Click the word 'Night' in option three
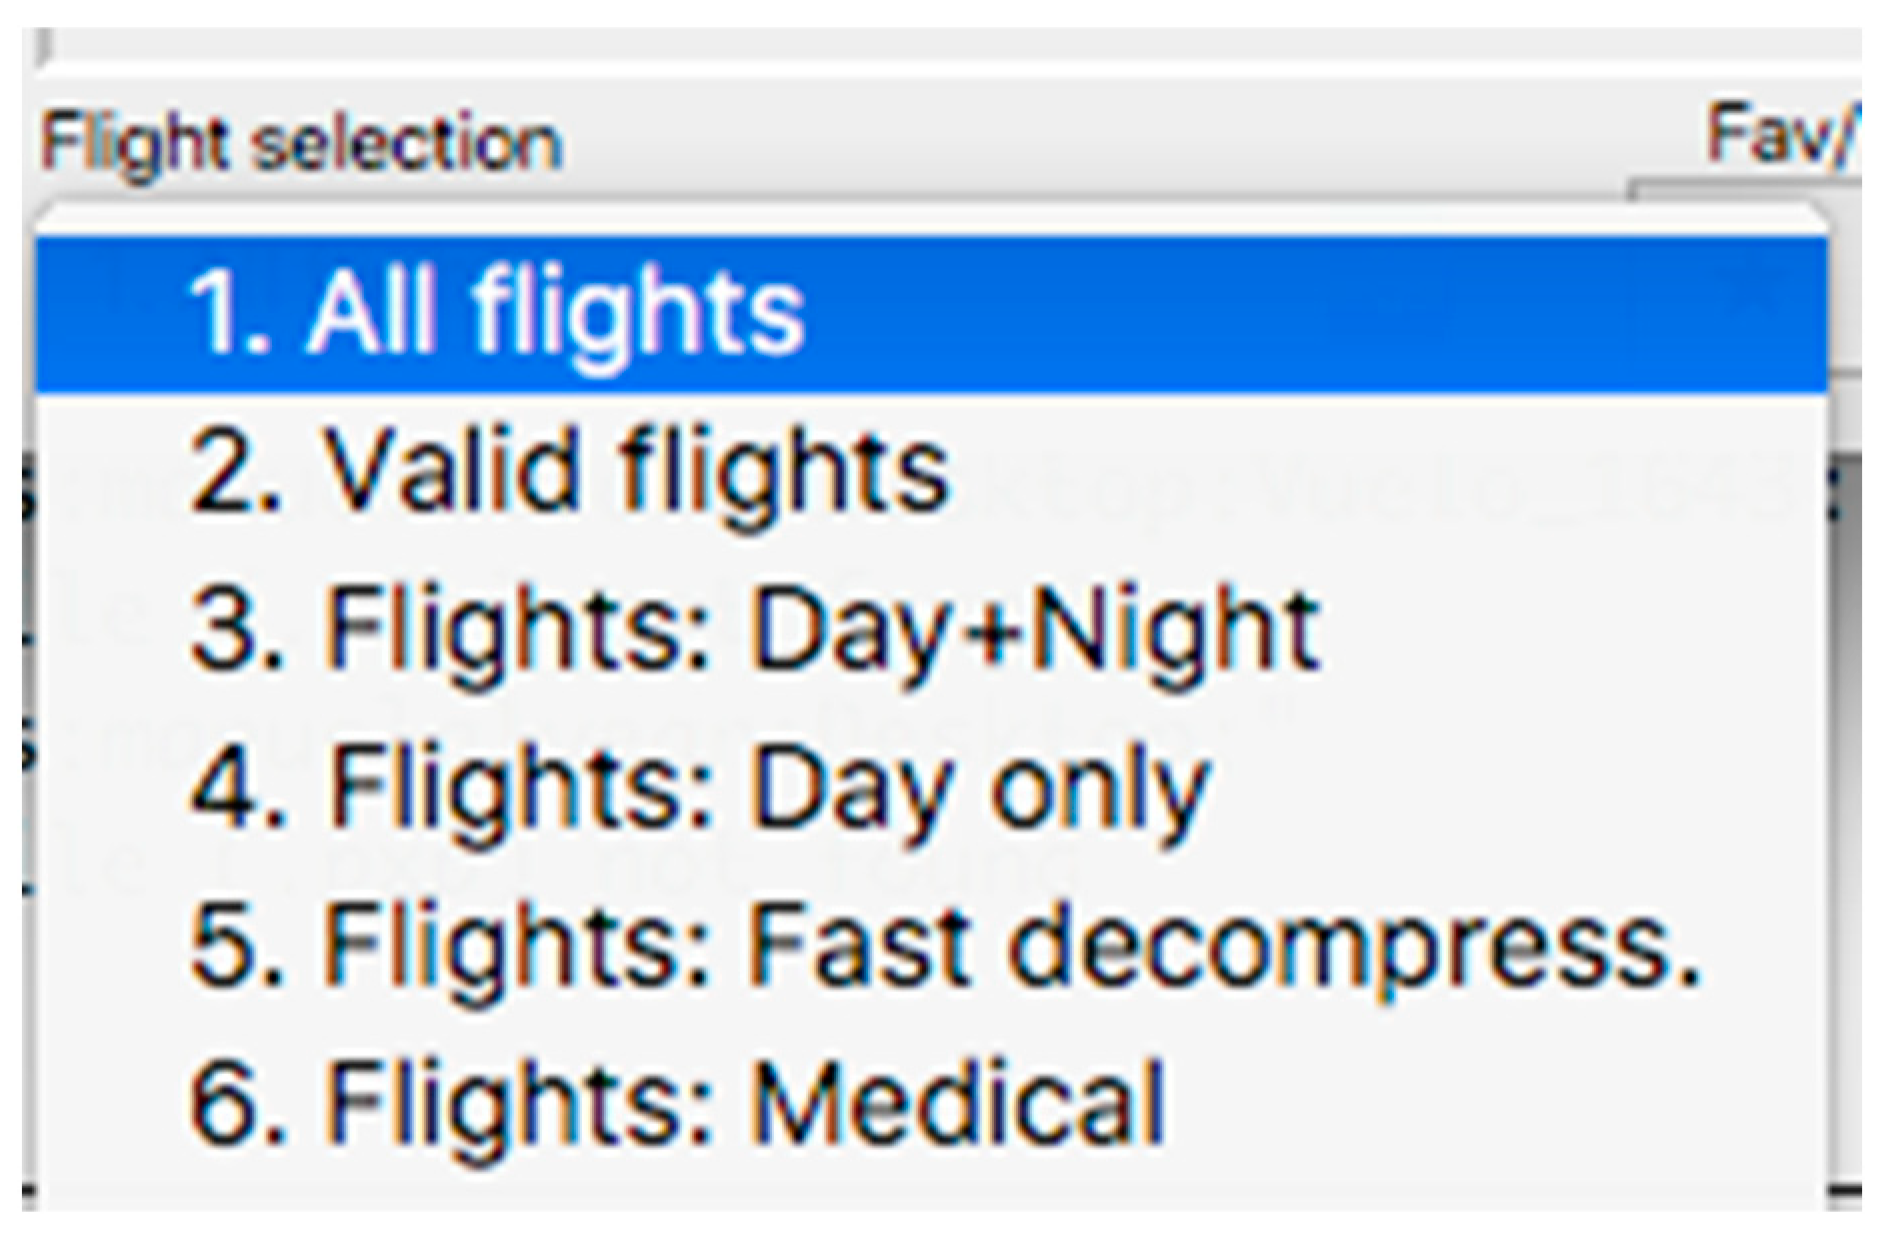 [x=1176, y=630]
